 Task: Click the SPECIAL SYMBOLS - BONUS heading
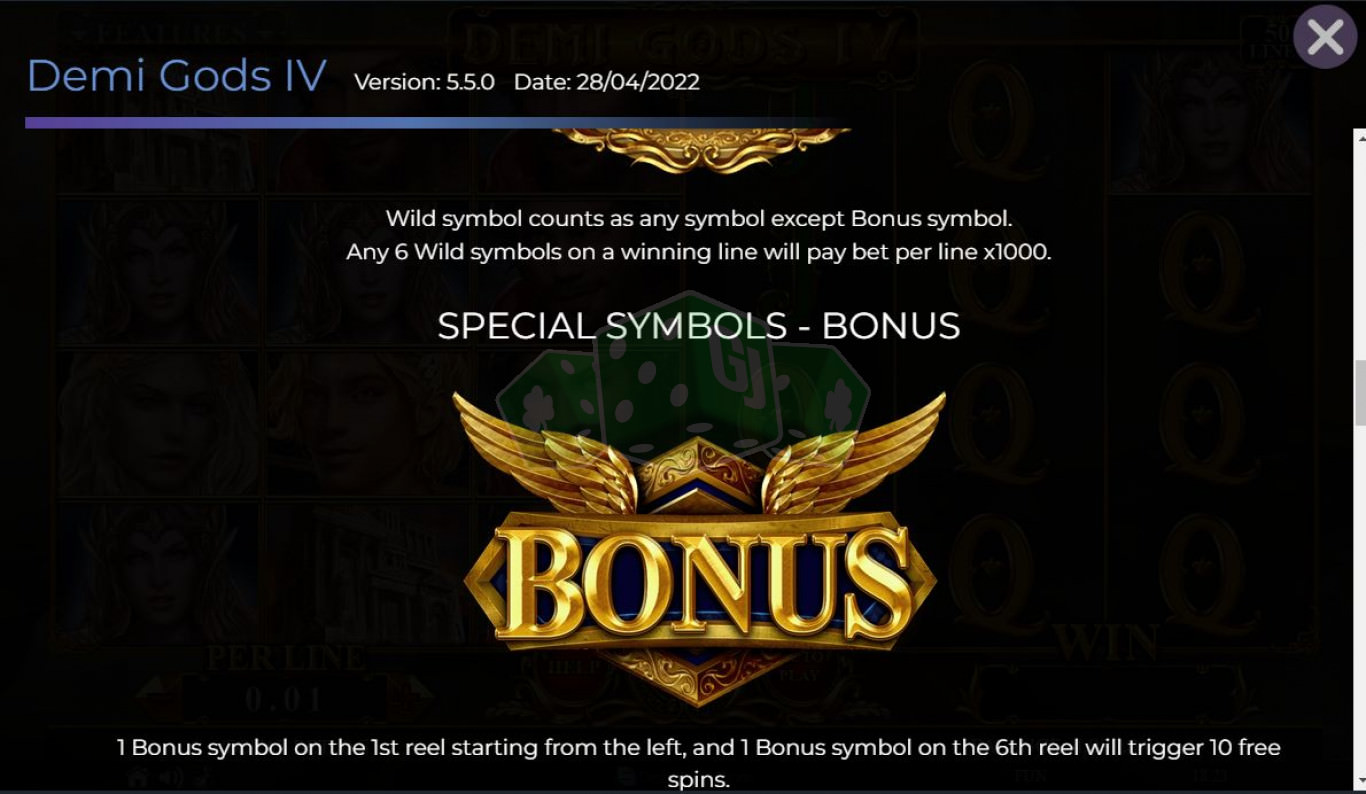point(698,326)
